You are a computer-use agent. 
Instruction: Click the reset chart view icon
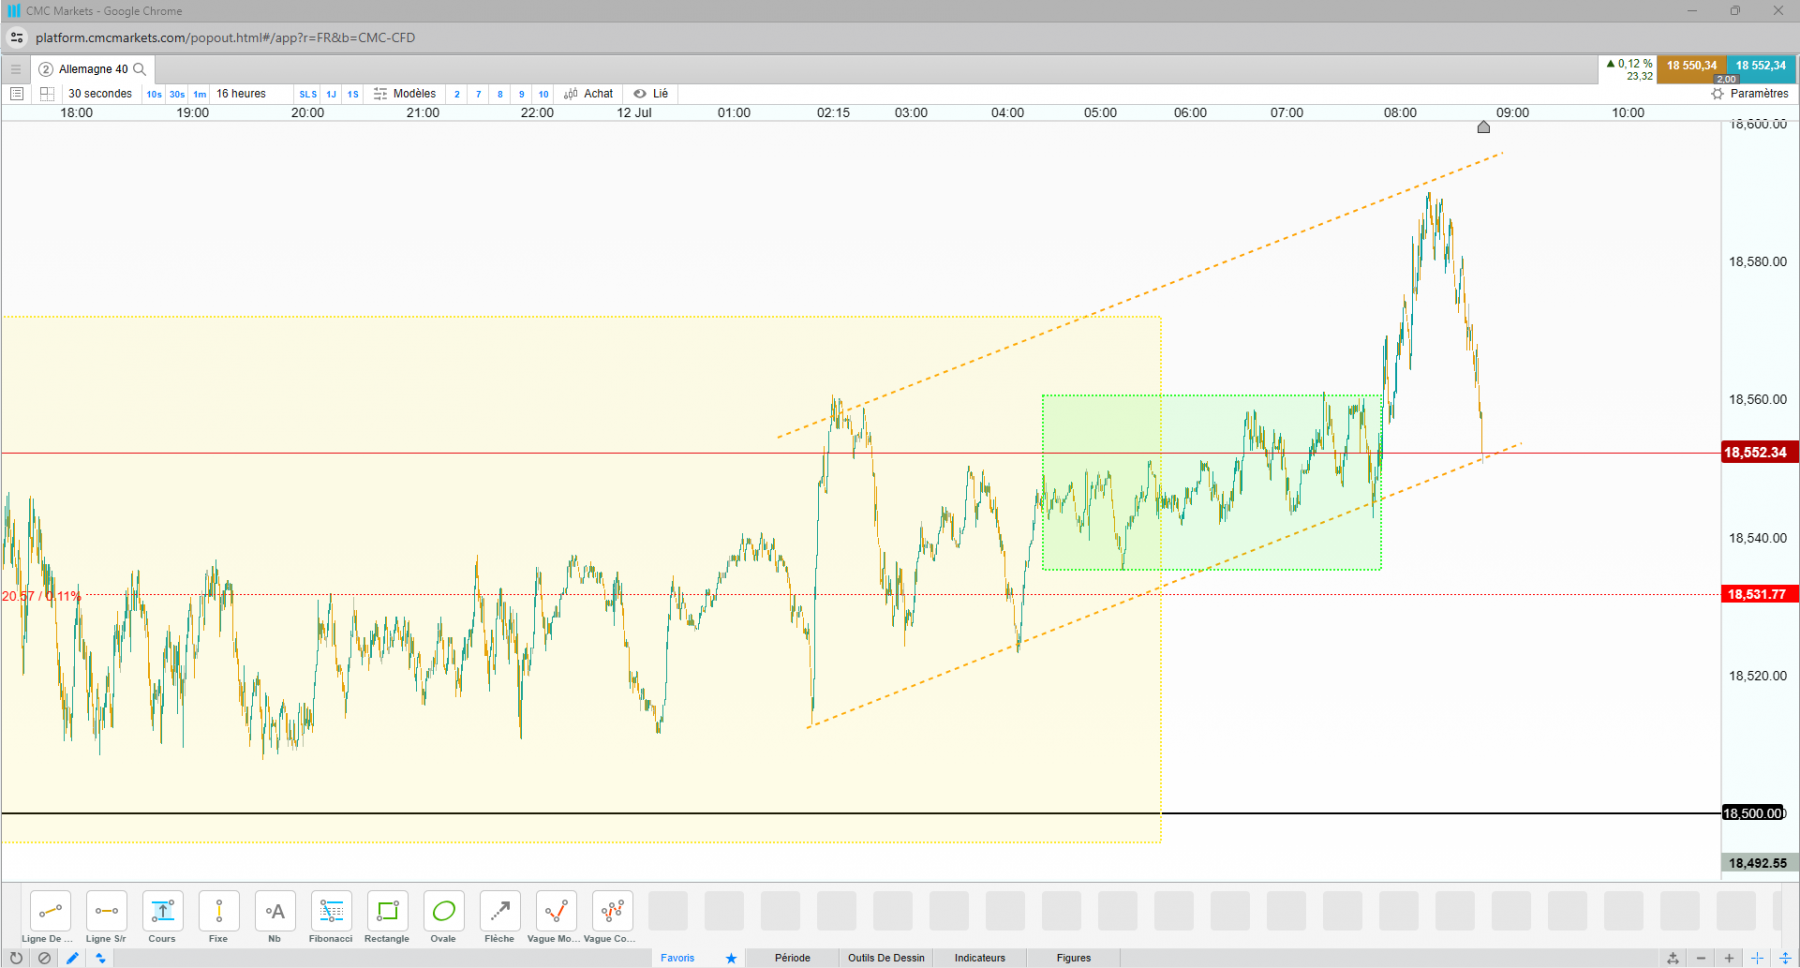pyautogui.click(x=1673, y=958)
